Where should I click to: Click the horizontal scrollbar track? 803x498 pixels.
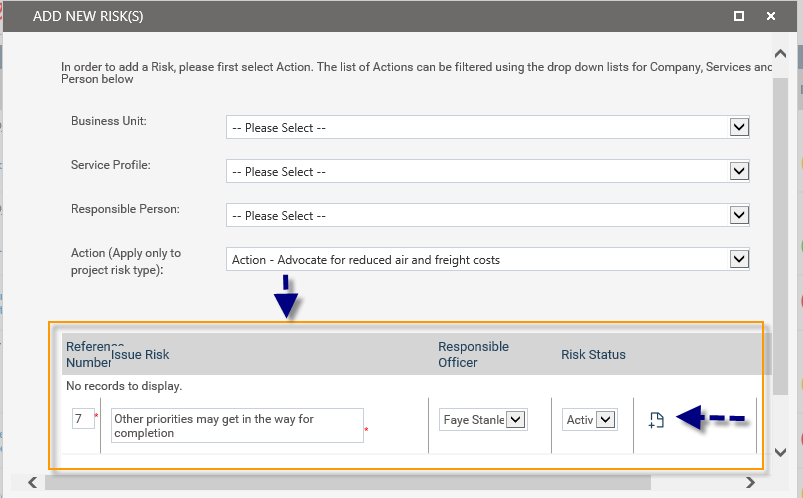tap(400, 482)
